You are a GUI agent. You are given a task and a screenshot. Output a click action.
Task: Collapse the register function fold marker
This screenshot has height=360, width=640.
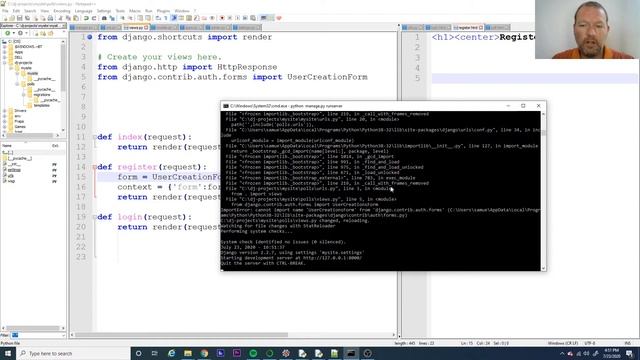(x=94, y=167)
